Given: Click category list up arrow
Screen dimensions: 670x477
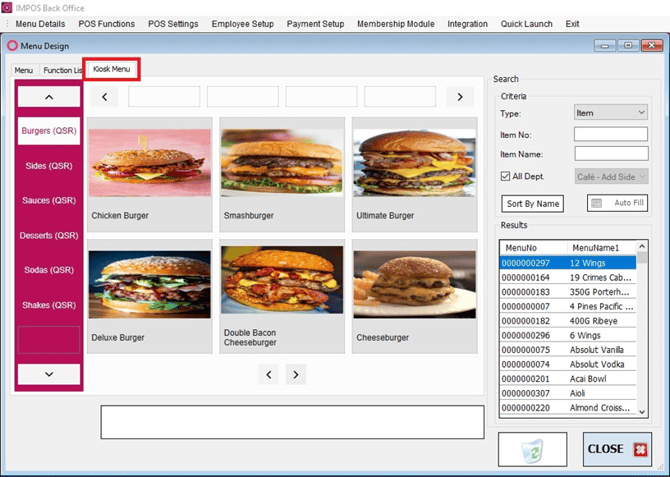Looking at the screenshot, I should [x=49, y=97].
